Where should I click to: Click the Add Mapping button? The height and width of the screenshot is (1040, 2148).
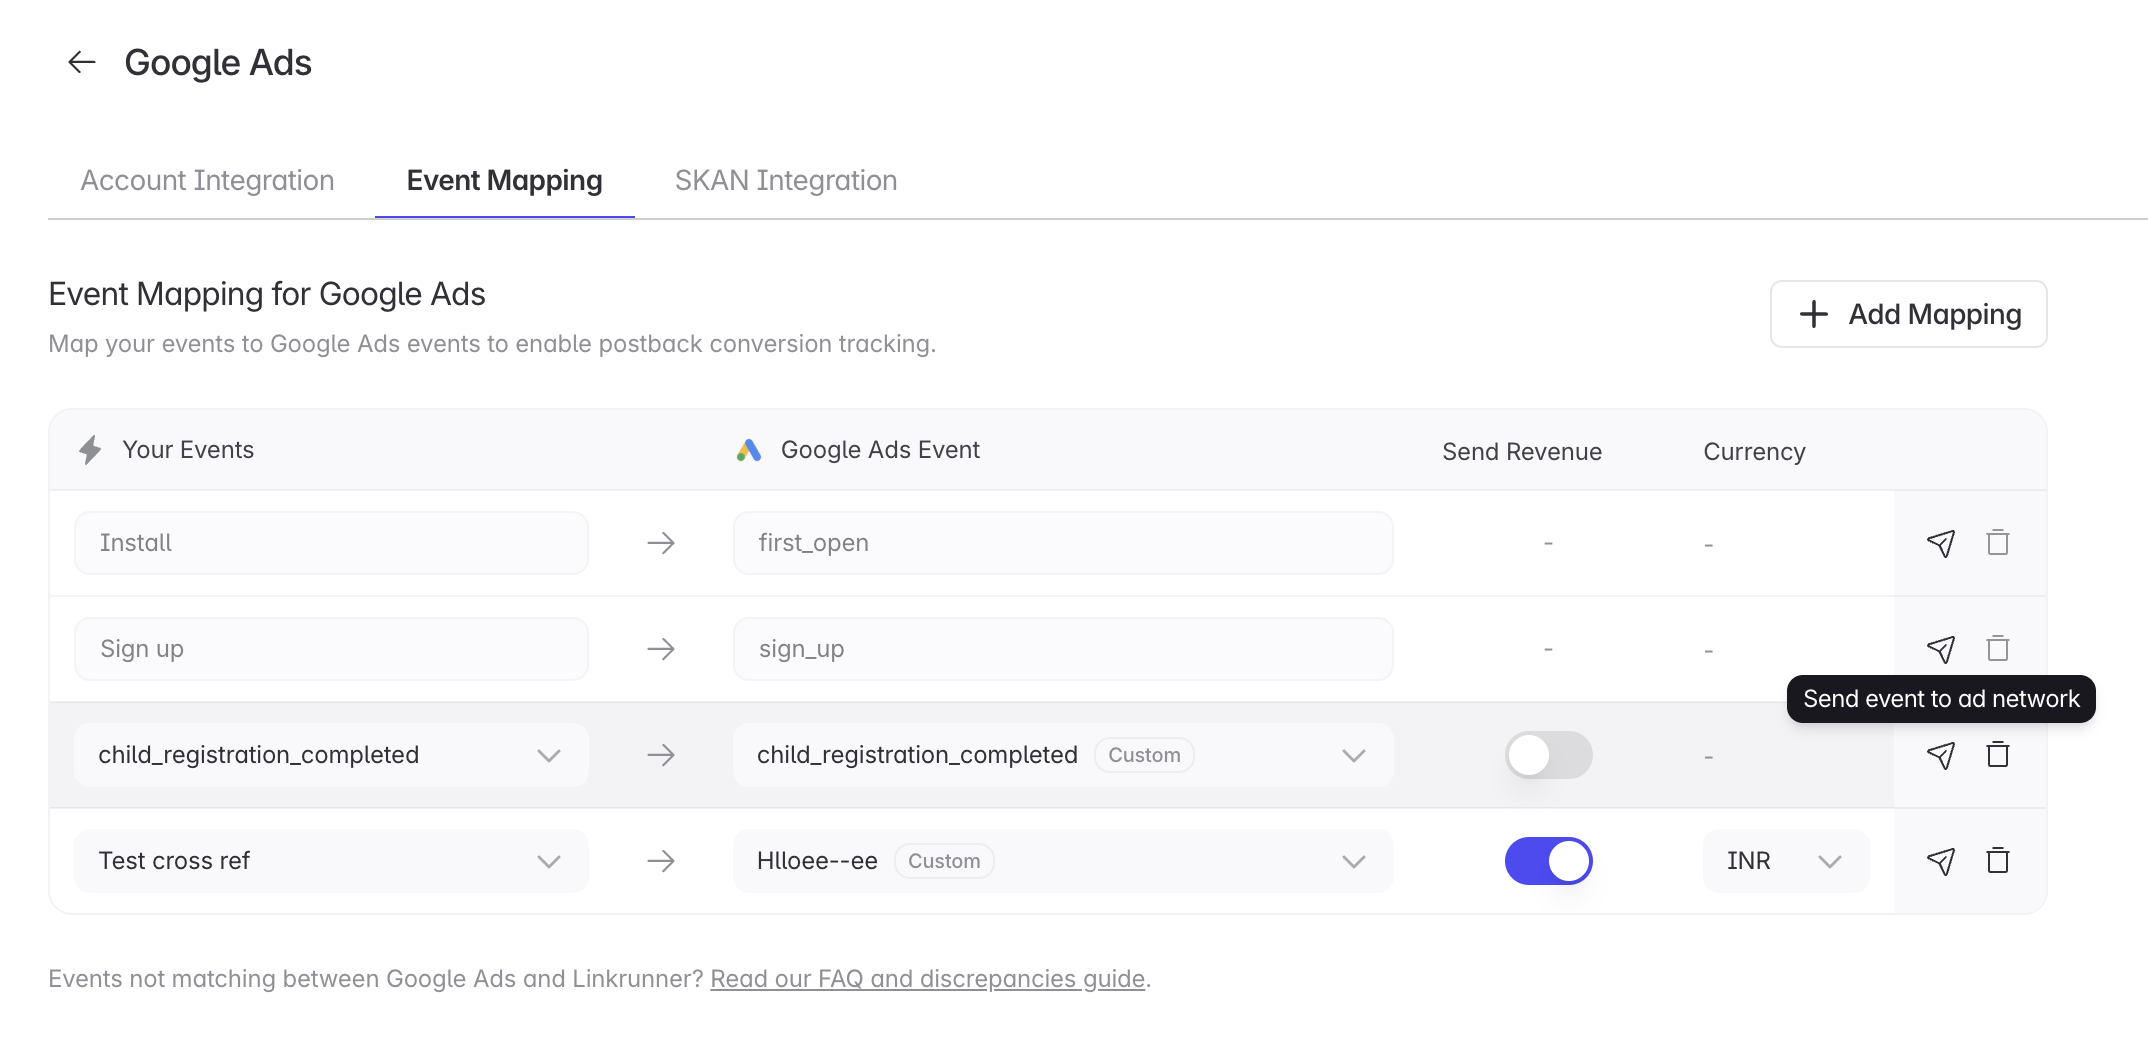pos(1908,314)
